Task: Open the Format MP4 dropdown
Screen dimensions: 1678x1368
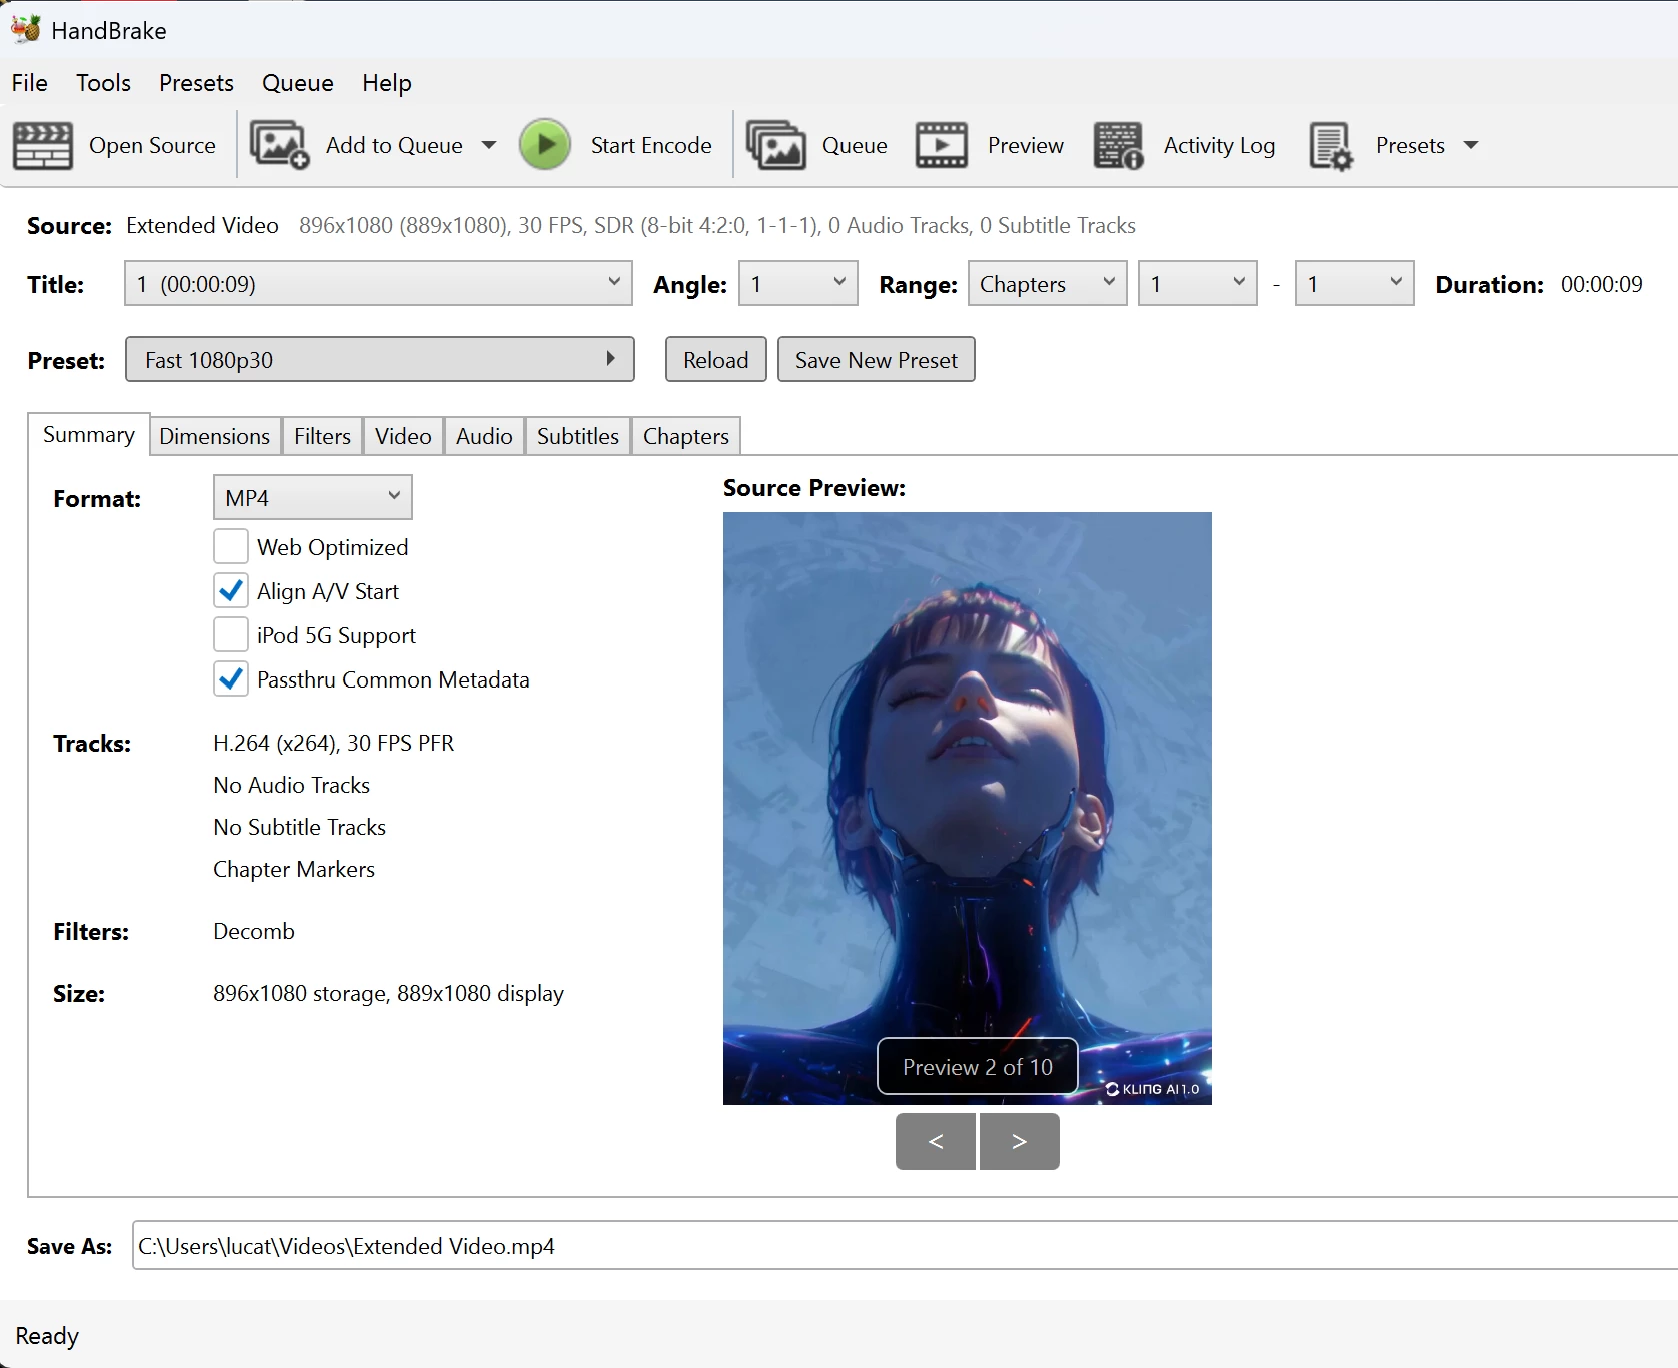Action: [x=313, y=497]
